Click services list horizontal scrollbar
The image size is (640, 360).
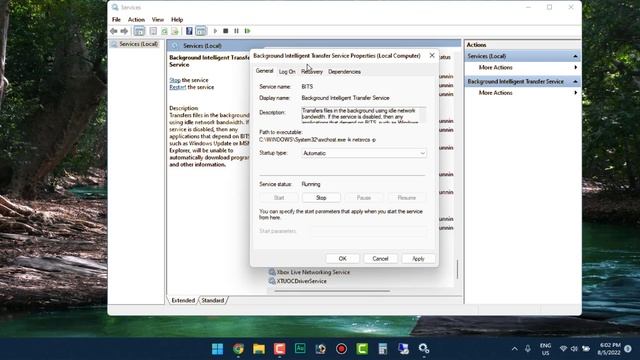(x=332, y=291)
